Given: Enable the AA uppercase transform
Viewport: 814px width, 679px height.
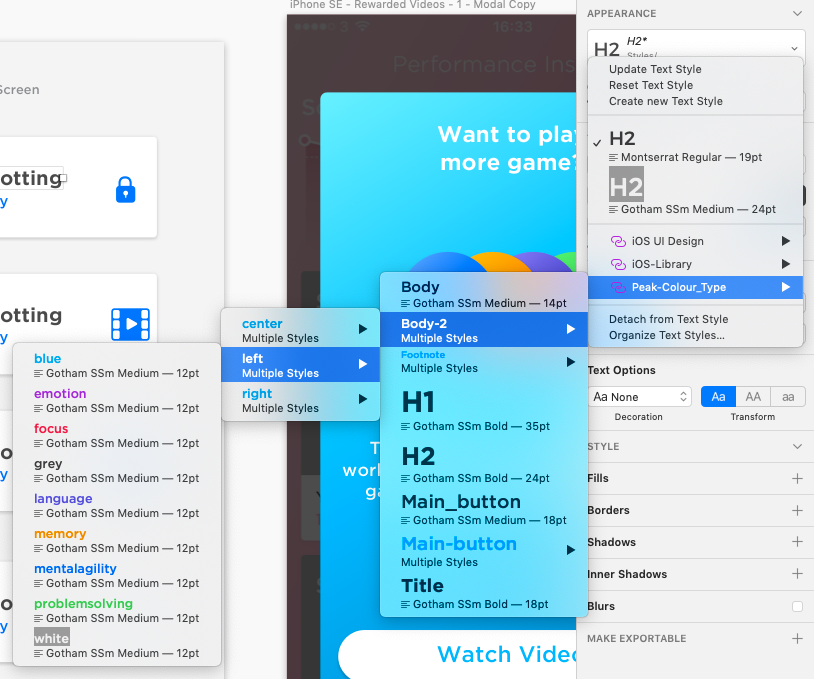Looking at the screenshot, I should pos(753,396).
